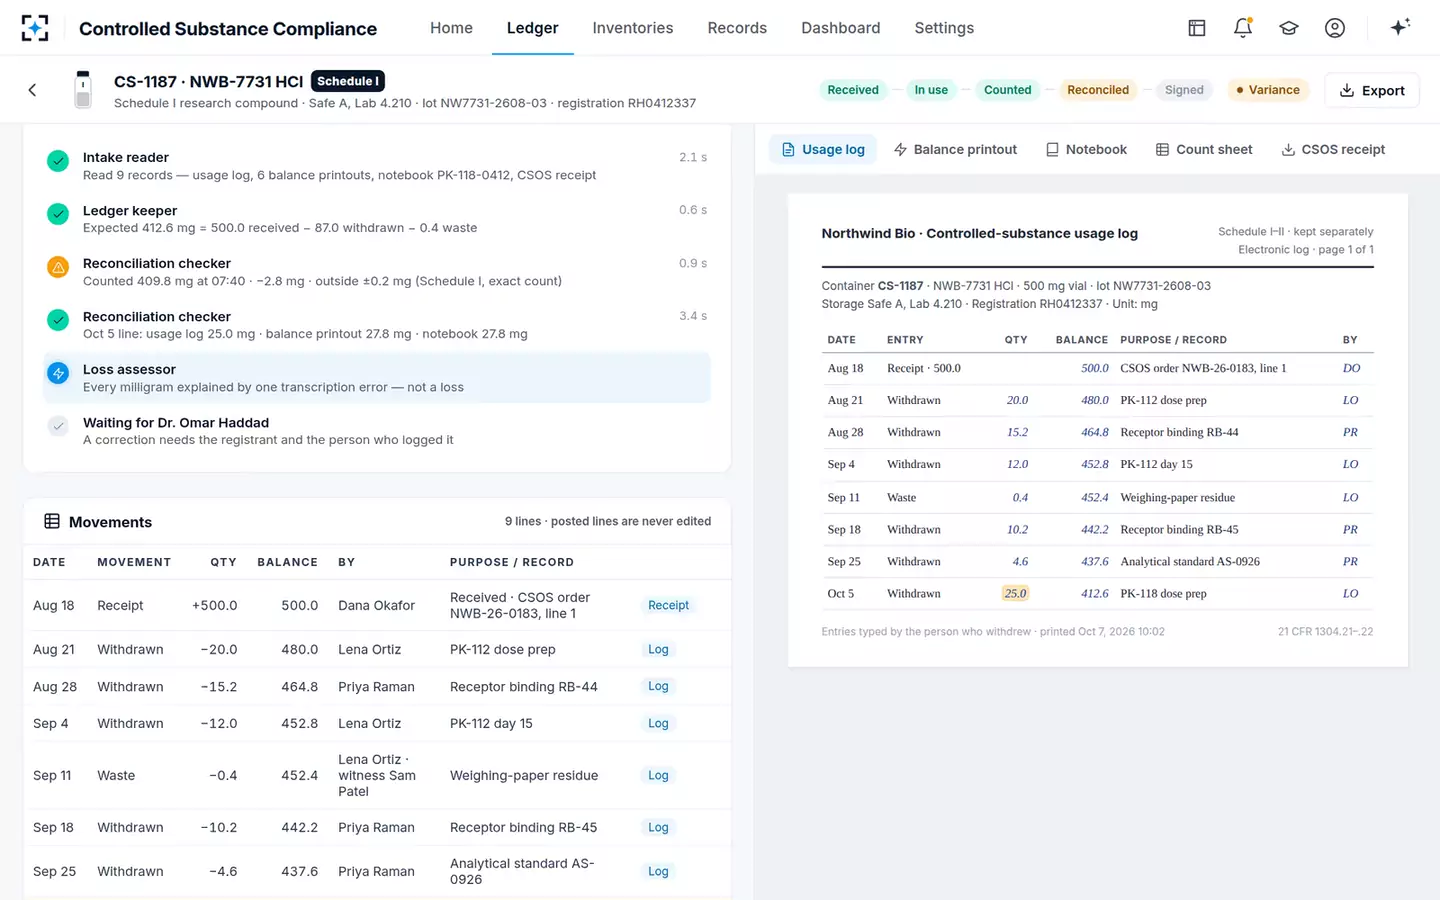Image resolution: width=1440 pixels, height=900 pixels.
Task: Switch to the Notebook tab
Action: point(1086,149)
